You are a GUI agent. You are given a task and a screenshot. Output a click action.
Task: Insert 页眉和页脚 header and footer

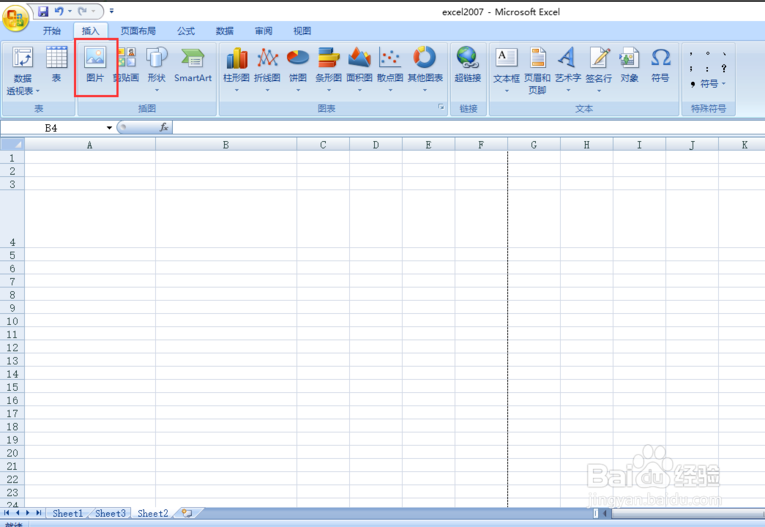[537, 70]
